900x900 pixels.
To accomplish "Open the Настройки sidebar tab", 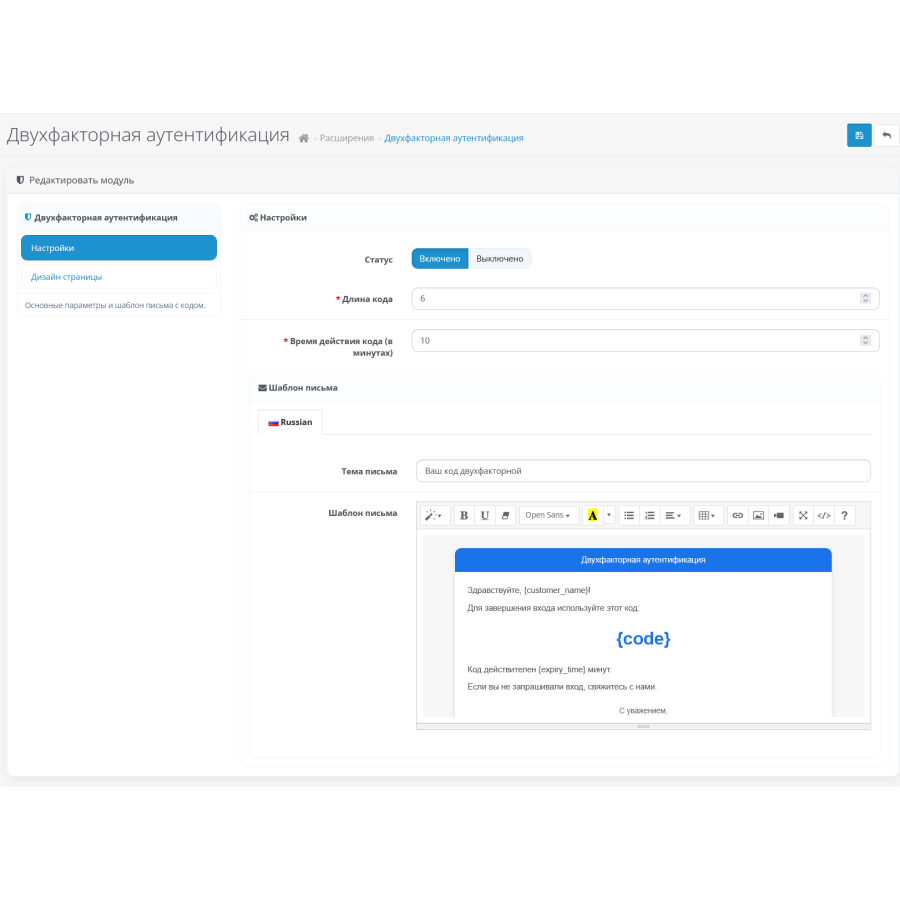I will point(119,248).
